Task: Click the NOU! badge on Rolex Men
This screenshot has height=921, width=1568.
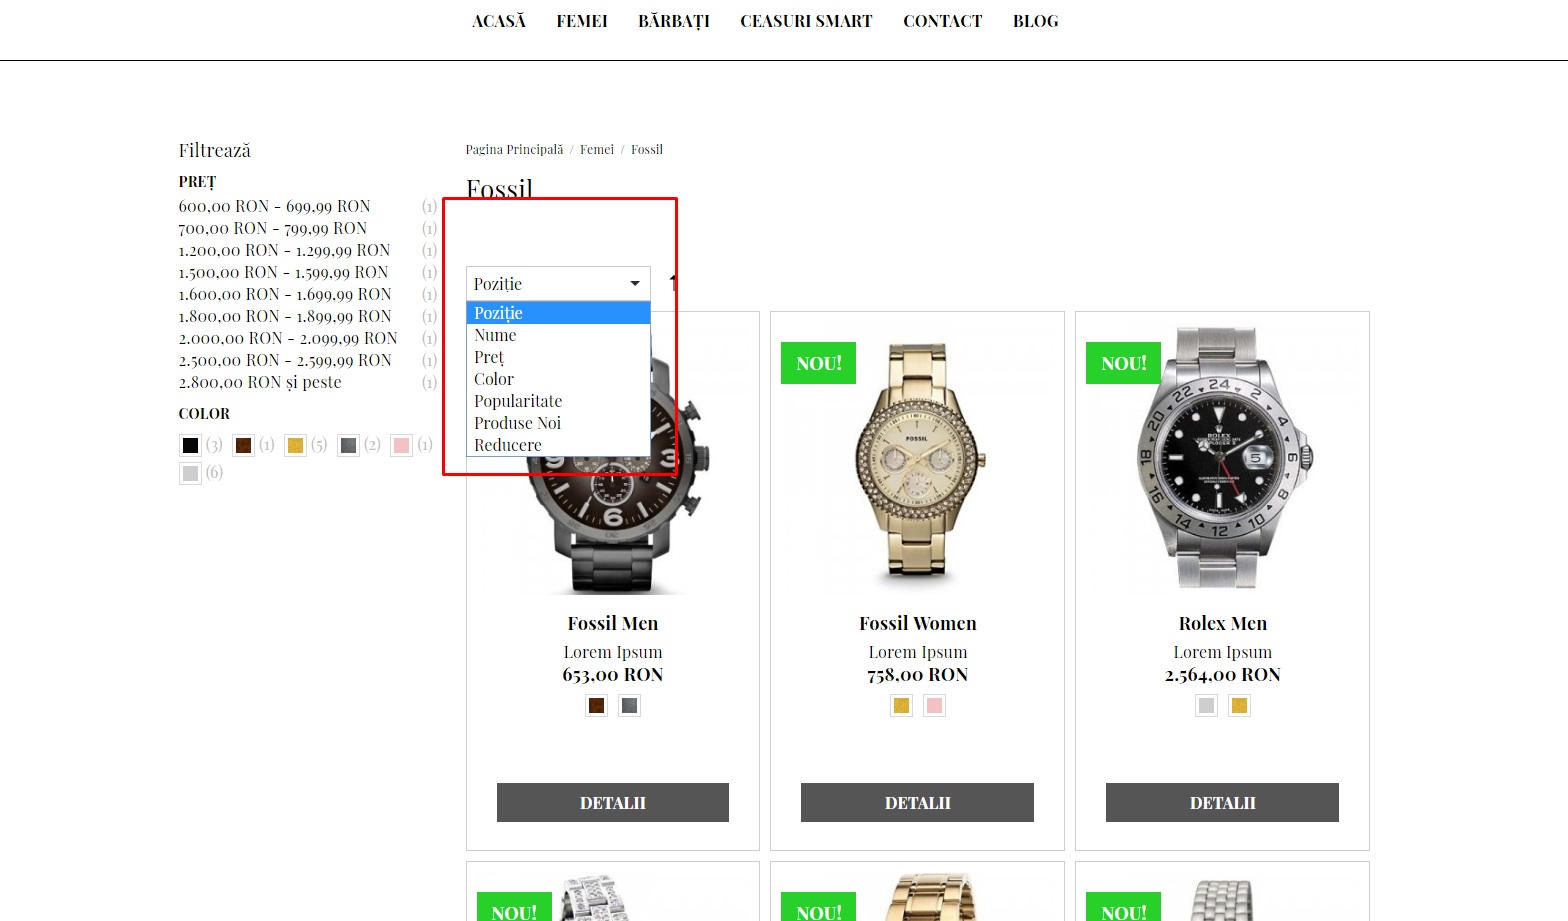Action: (1124, 363)
